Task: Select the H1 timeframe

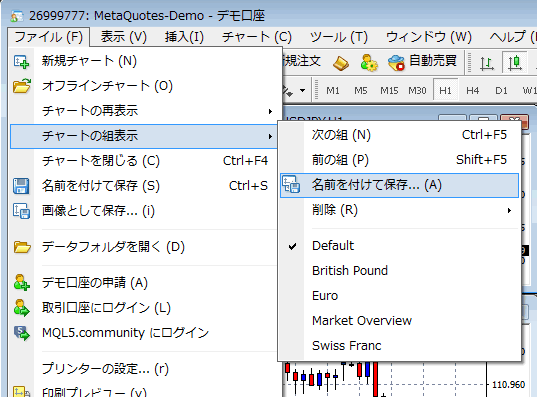Action: (x=445, y=91)
